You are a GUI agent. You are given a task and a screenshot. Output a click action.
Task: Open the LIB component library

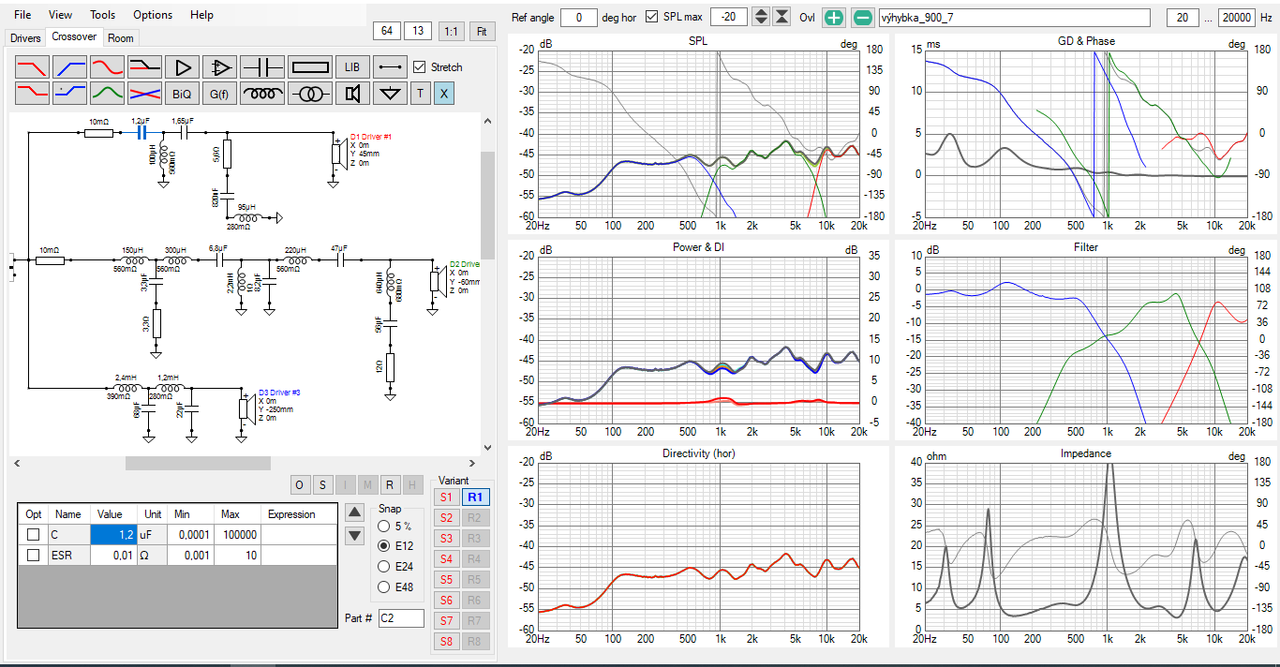(352, 67)
